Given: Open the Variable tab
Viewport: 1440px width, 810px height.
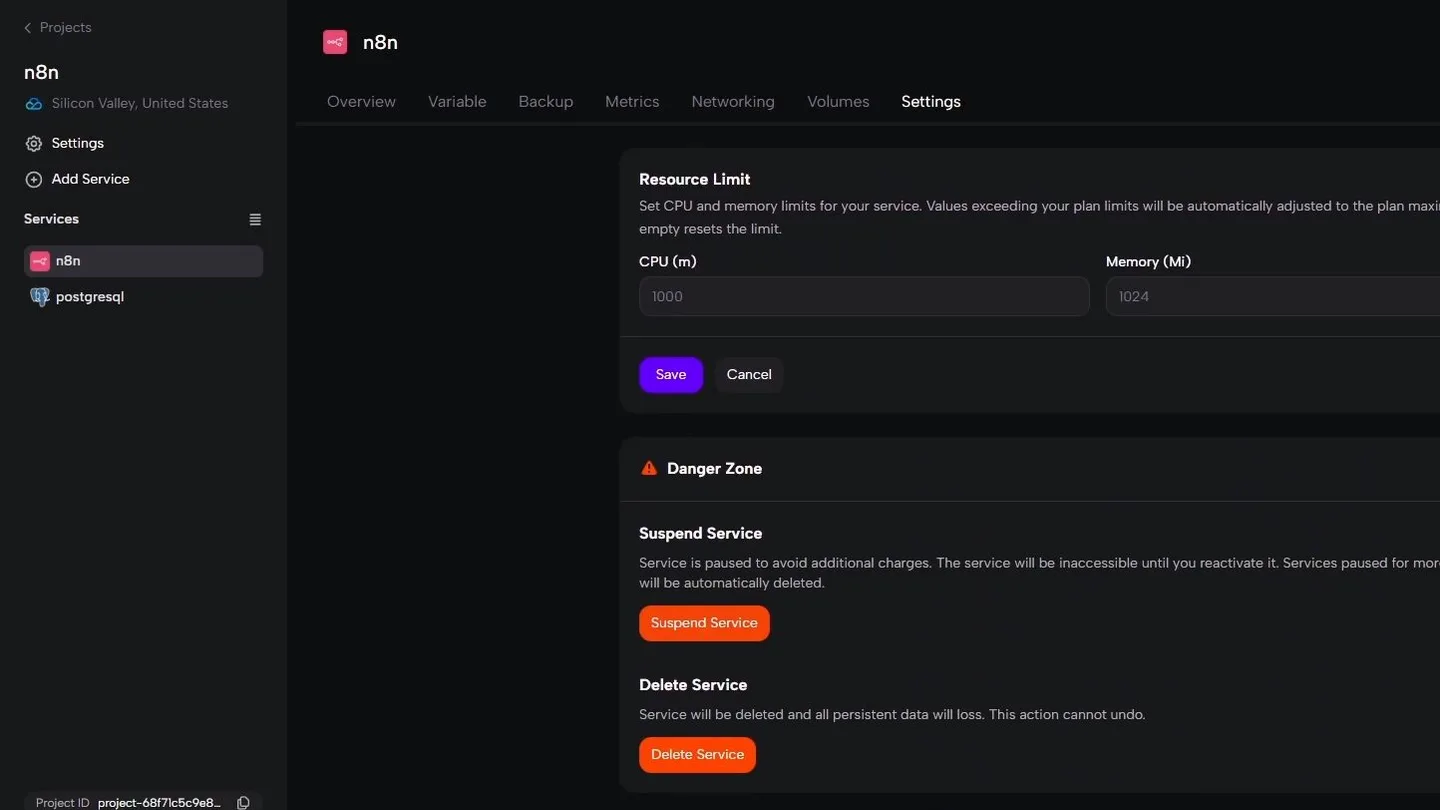Looking at the screenshot, I should 457,102.
